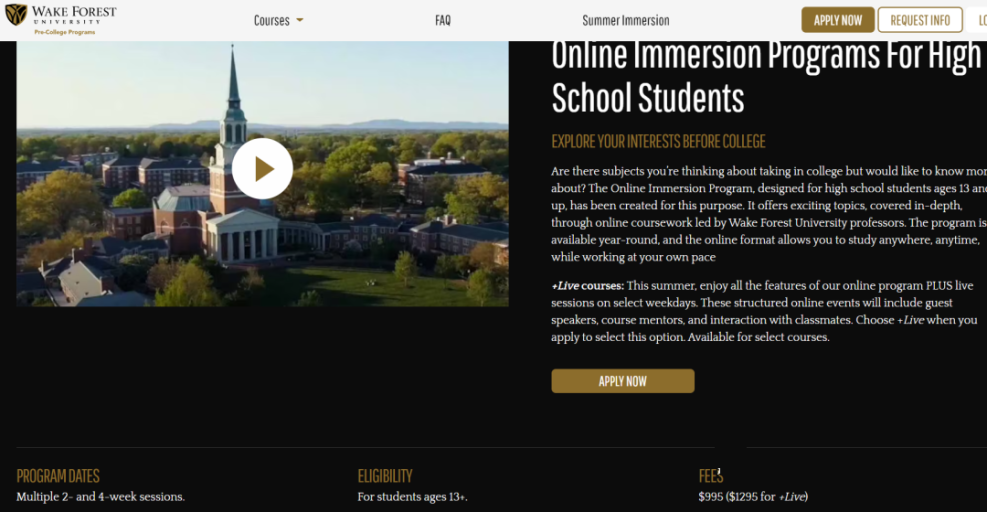Image resolution: width=987 pixels, height=512 pixels.
Task: Click the Eligibility heading
Action: pyautogui.click(x=385, y=475)
